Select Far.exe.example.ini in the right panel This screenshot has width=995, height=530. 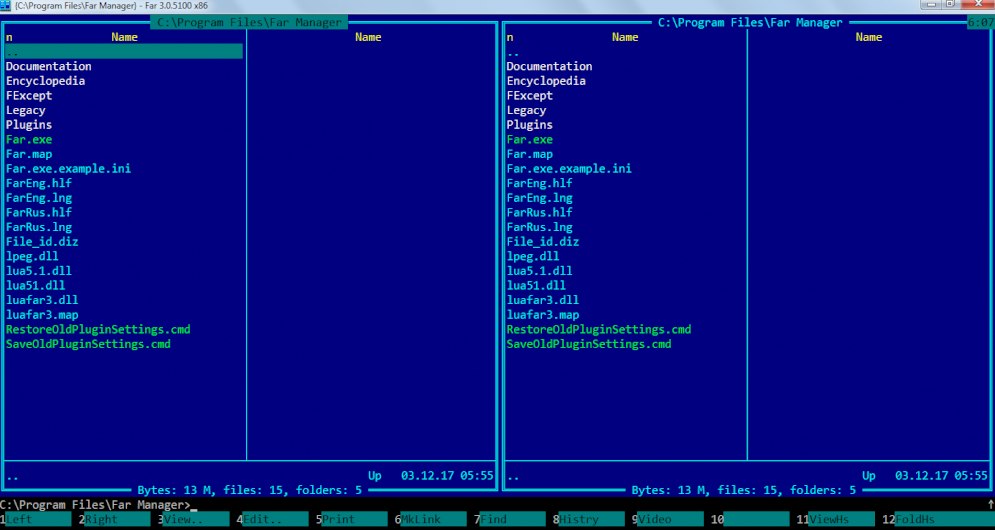coord(569,168)
